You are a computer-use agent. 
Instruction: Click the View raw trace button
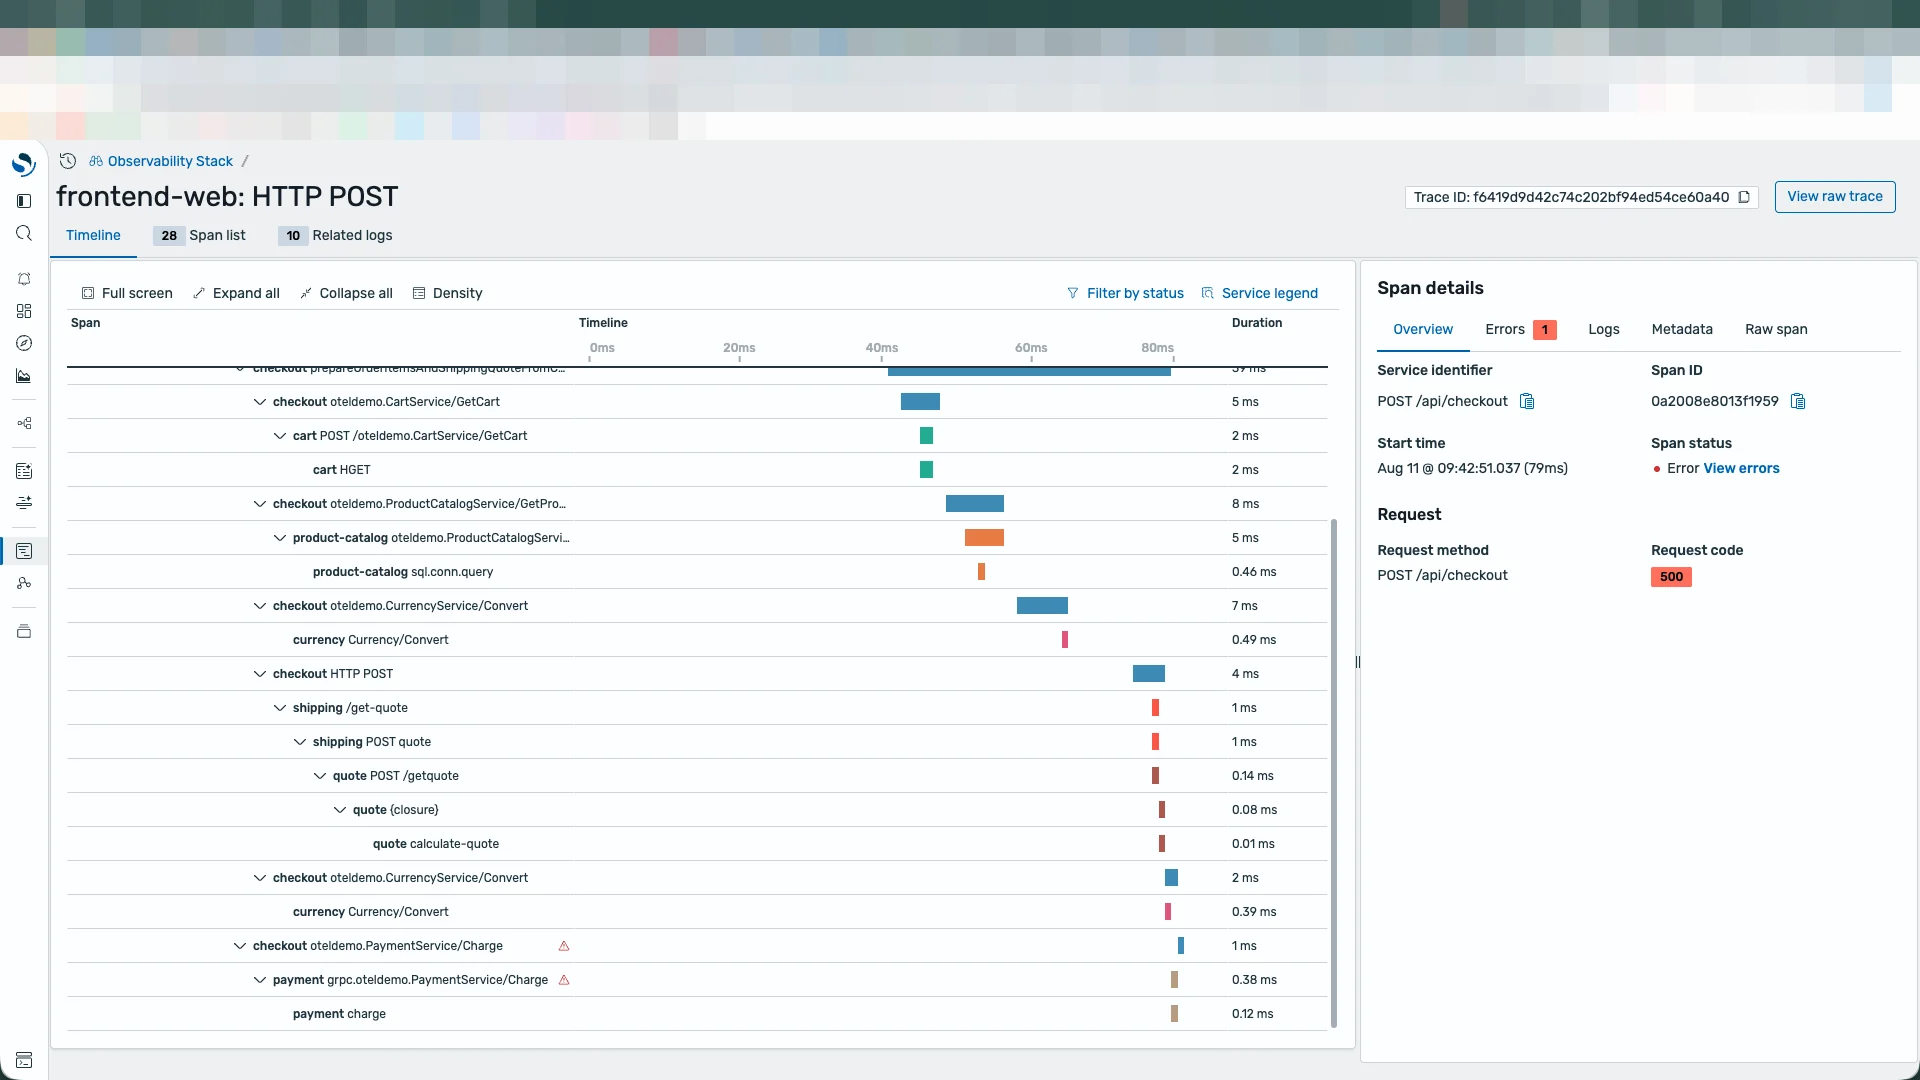[1835, 197]
